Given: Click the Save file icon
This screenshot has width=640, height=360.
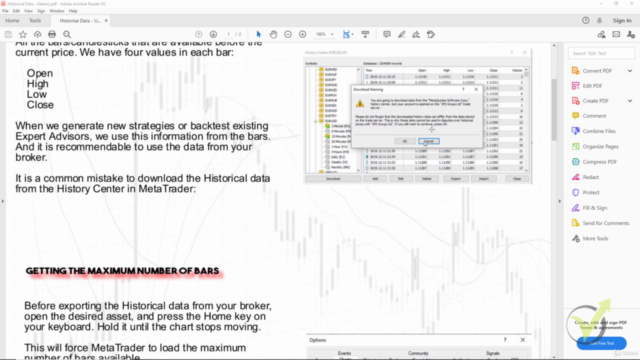Looking at the screenshot, I should (8, 34).
